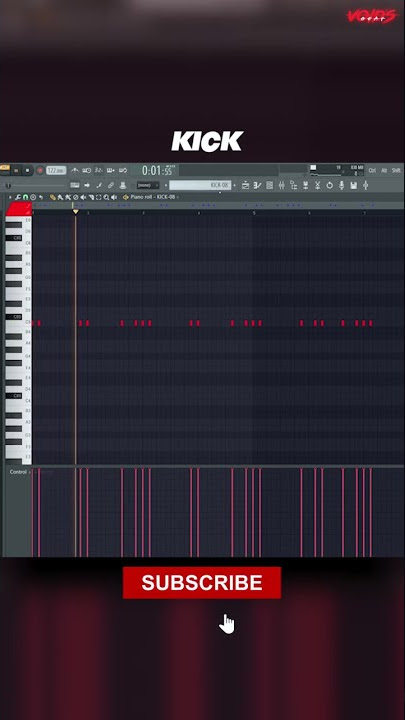Open the piano roll menu arrow
This screenshot has width=405, height=720.
(10, 197)
